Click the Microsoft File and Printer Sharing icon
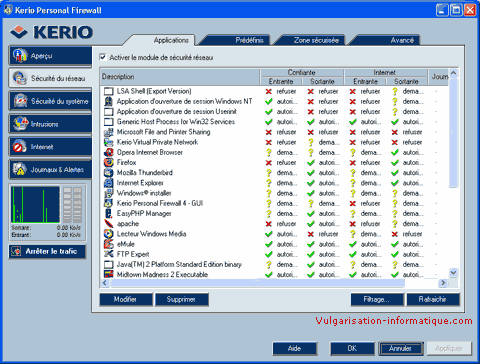Screen dimensions: 480x364 point(109,132)
